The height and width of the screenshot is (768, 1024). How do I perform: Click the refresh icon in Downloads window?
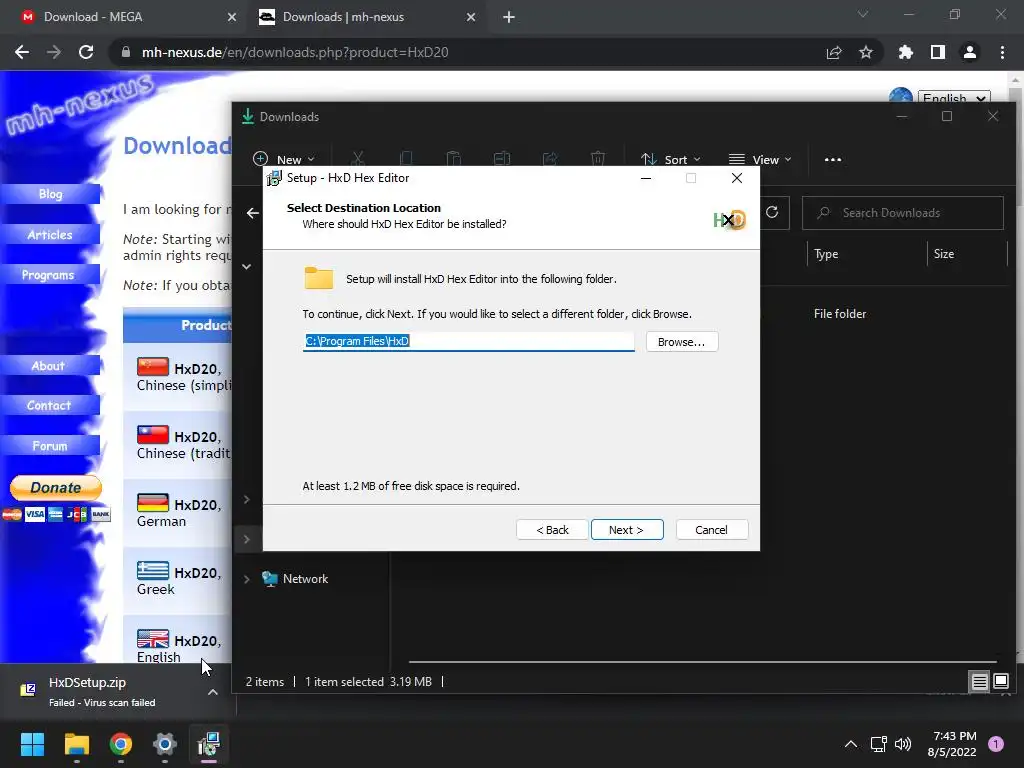point(772,212)
